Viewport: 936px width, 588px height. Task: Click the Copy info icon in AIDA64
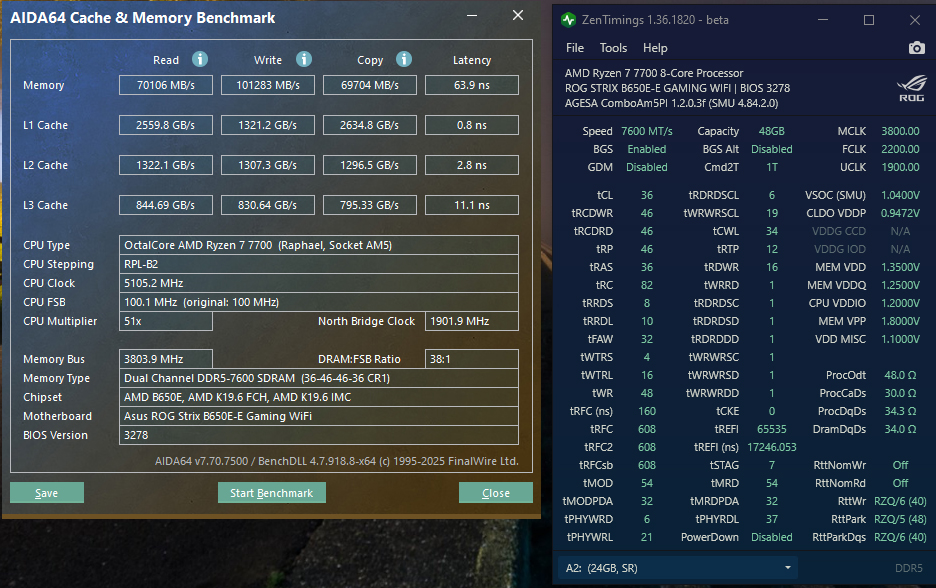404,59
